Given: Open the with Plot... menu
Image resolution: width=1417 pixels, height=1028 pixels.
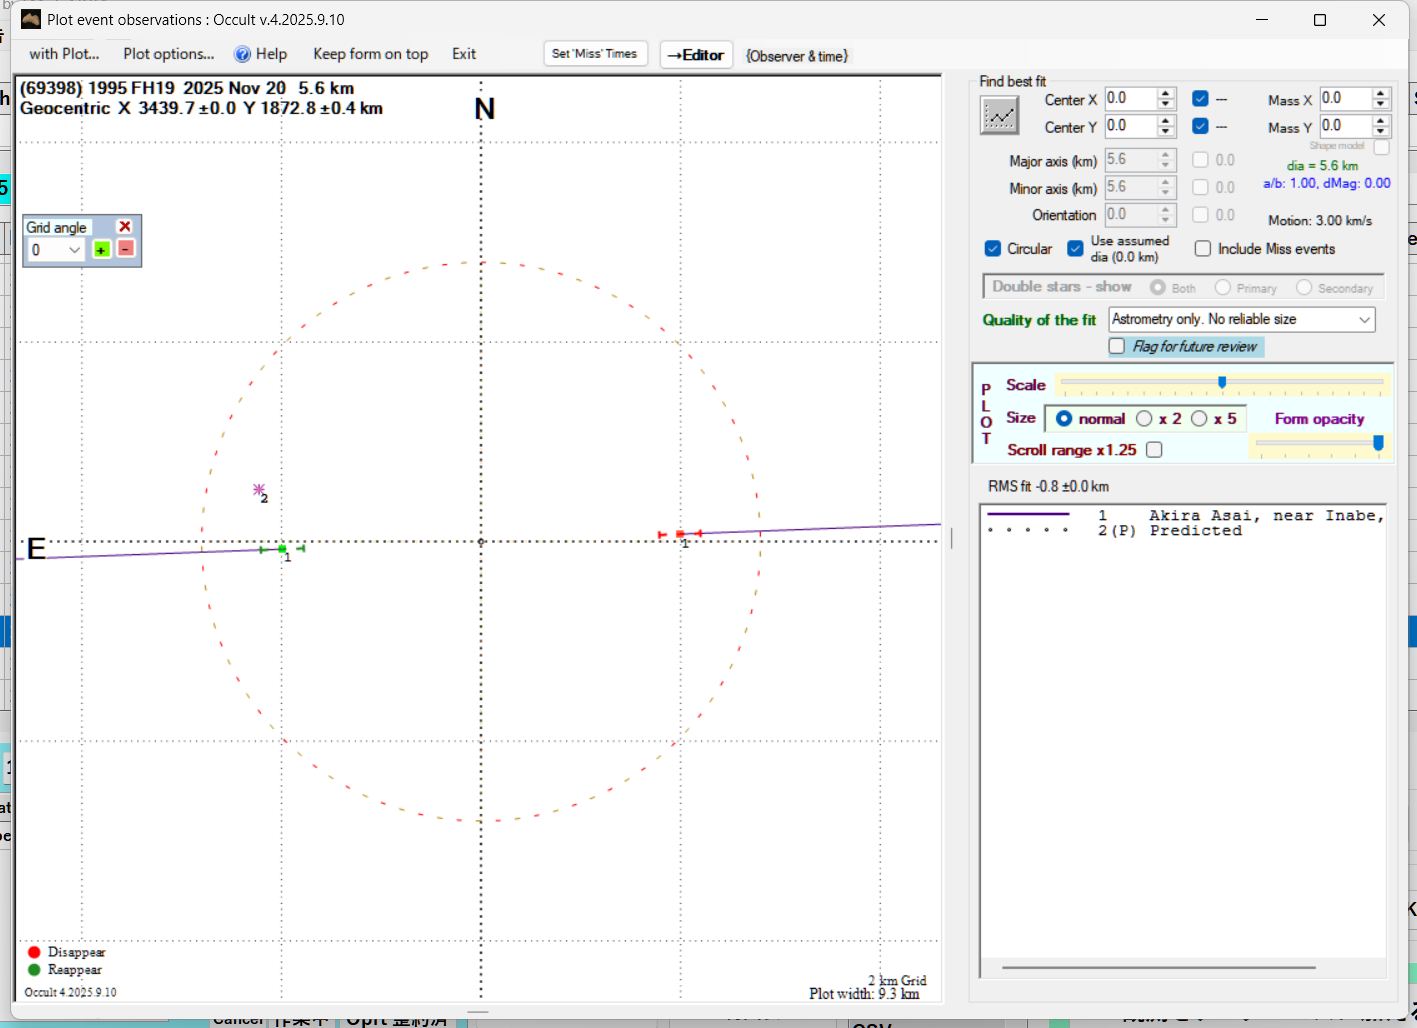Looking at the screenshot, I should tap(64, 54).
